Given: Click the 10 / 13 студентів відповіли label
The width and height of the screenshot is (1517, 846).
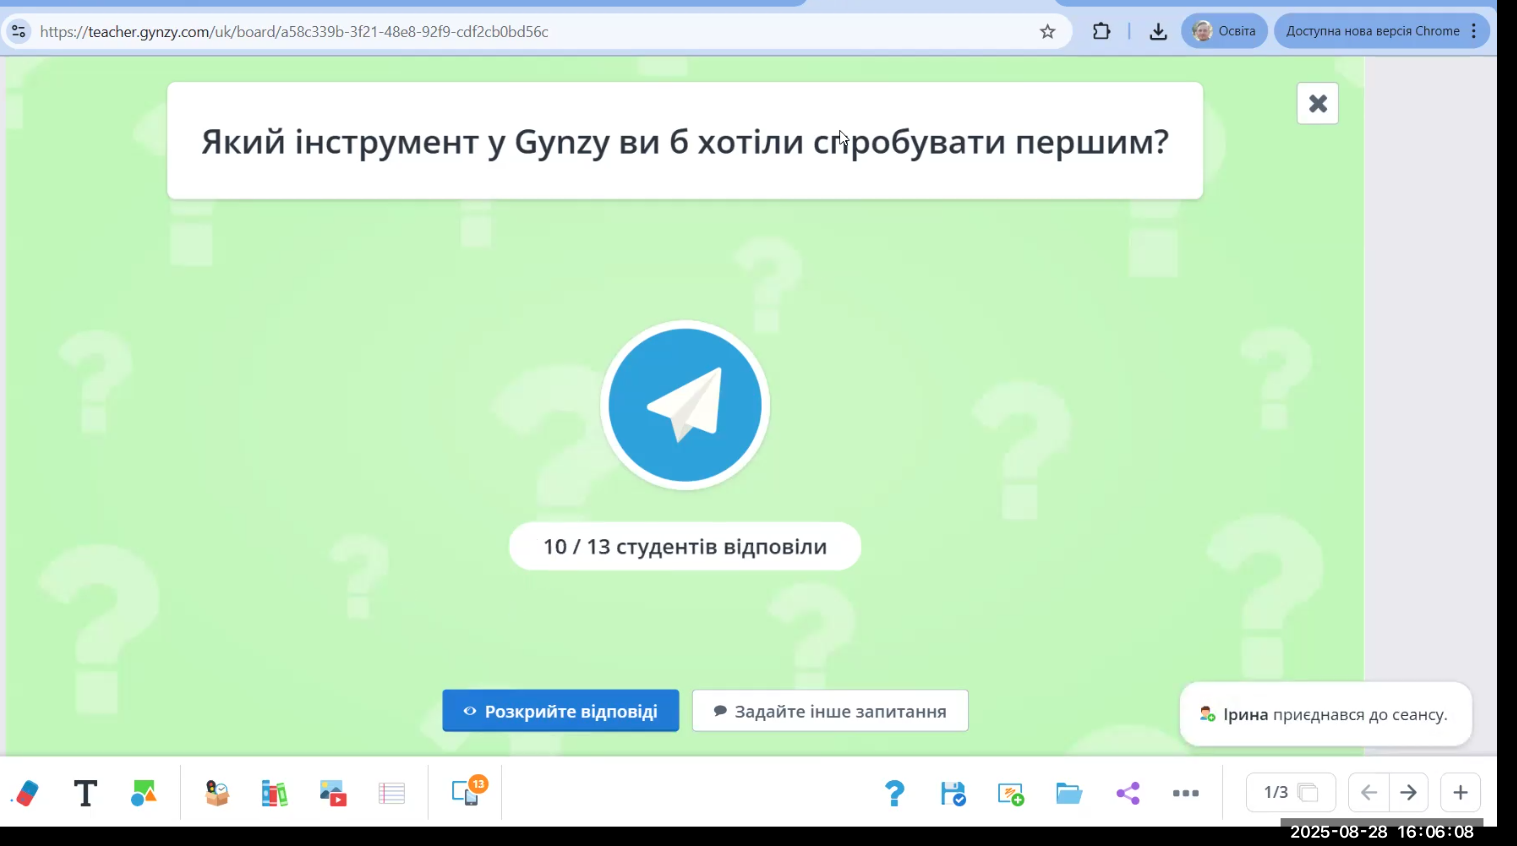Looking at the screenshot, I should [x=685, y=546].
